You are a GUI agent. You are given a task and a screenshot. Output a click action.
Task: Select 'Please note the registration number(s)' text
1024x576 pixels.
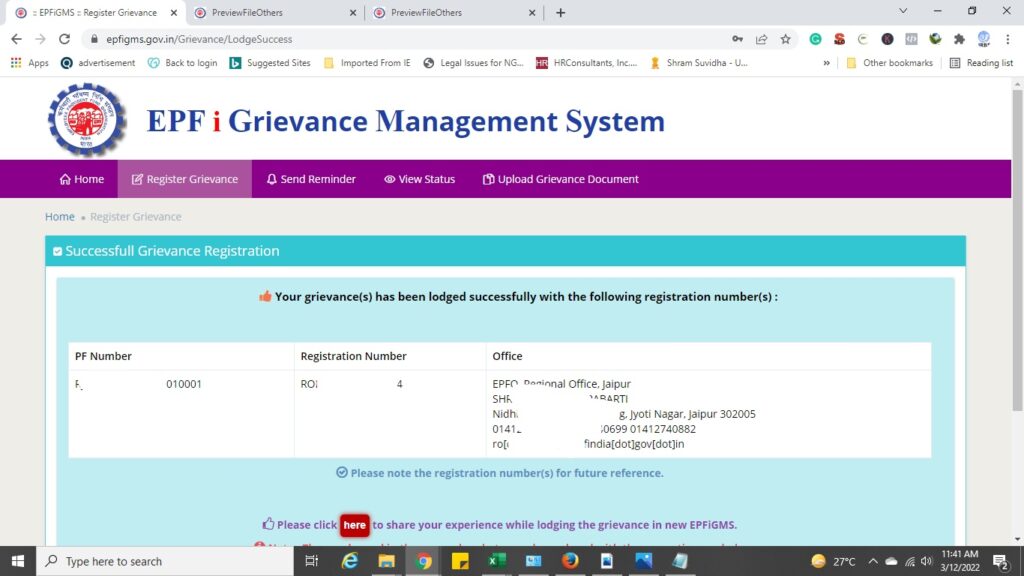click(x=507, y=473)
